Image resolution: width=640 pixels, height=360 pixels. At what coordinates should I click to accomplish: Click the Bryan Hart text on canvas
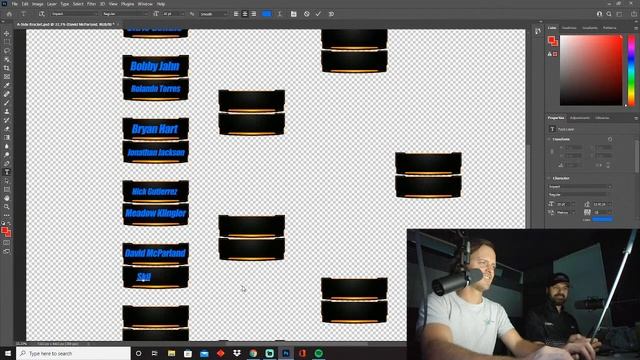point(155,129)
